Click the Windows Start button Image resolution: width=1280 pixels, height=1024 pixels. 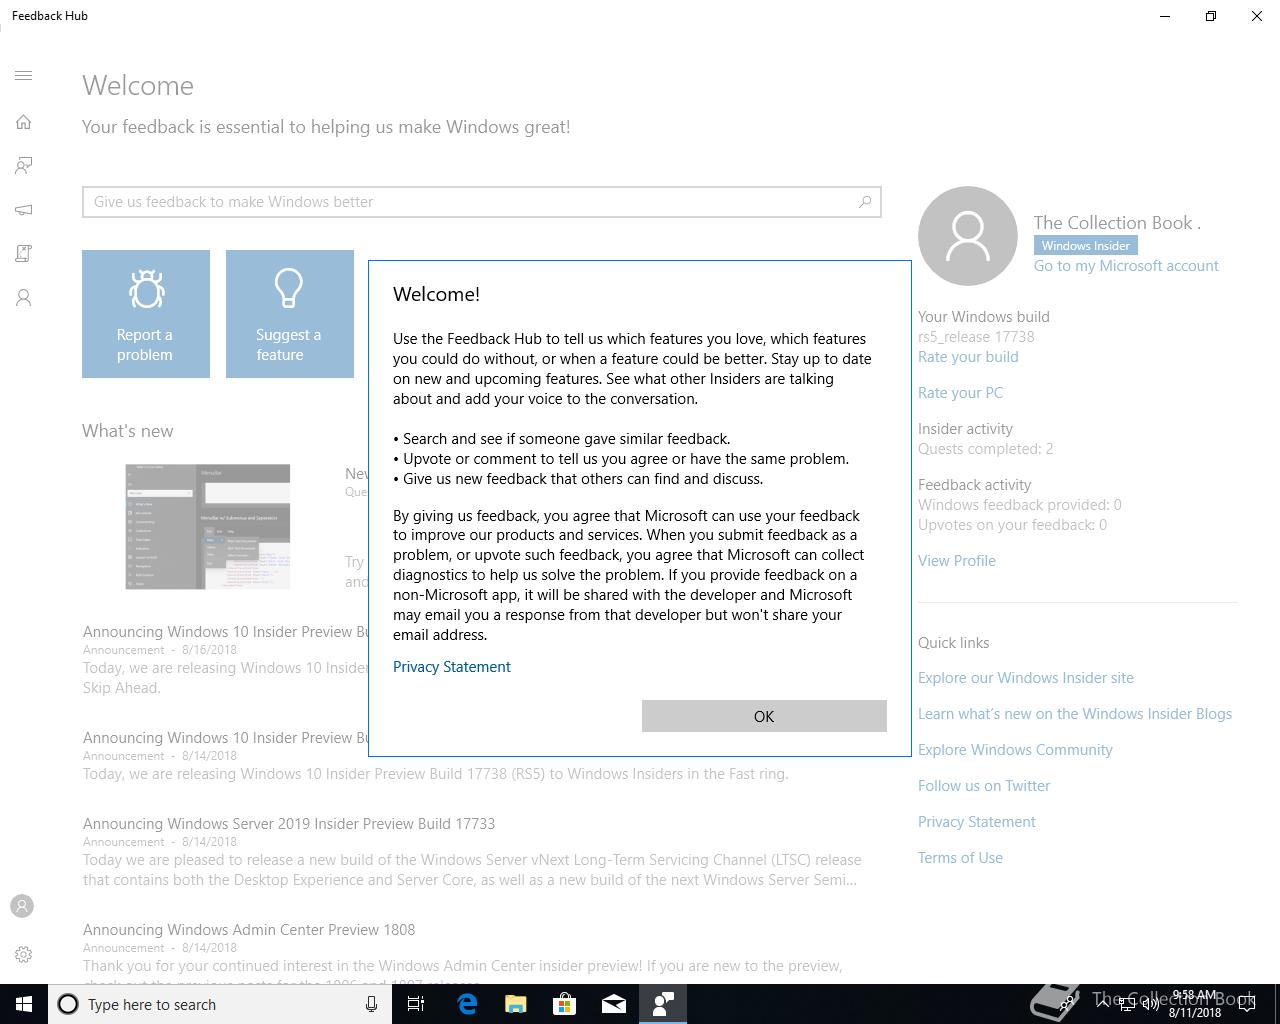point(24,1004)
